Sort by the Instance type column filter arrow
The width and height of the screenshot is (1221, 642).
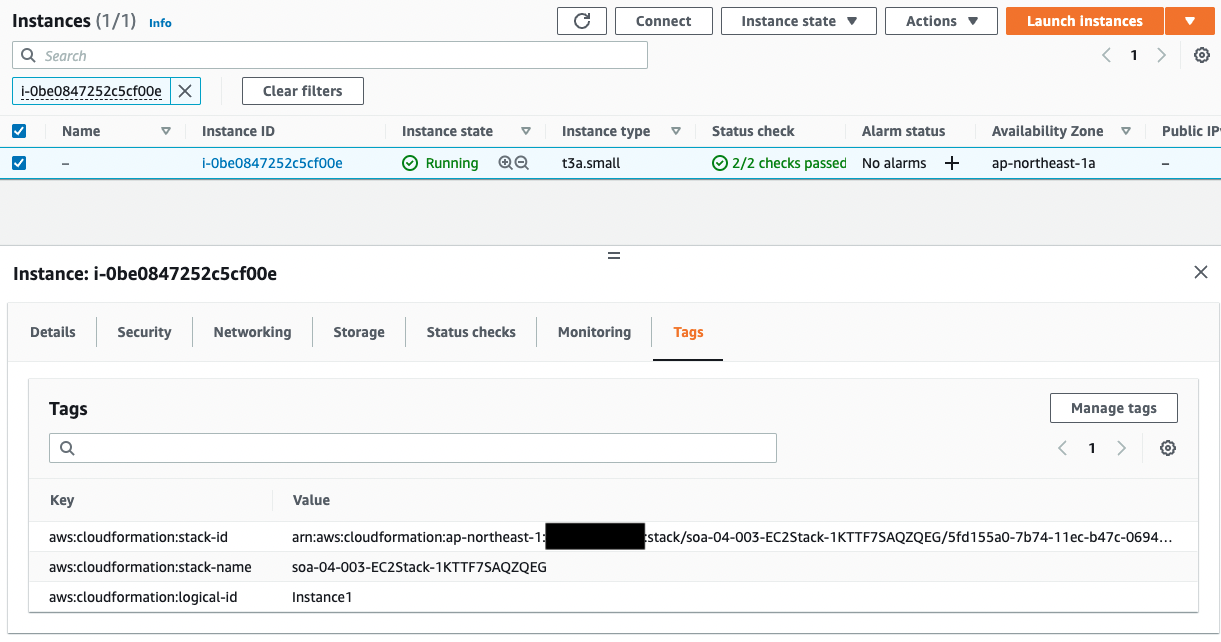676,131
